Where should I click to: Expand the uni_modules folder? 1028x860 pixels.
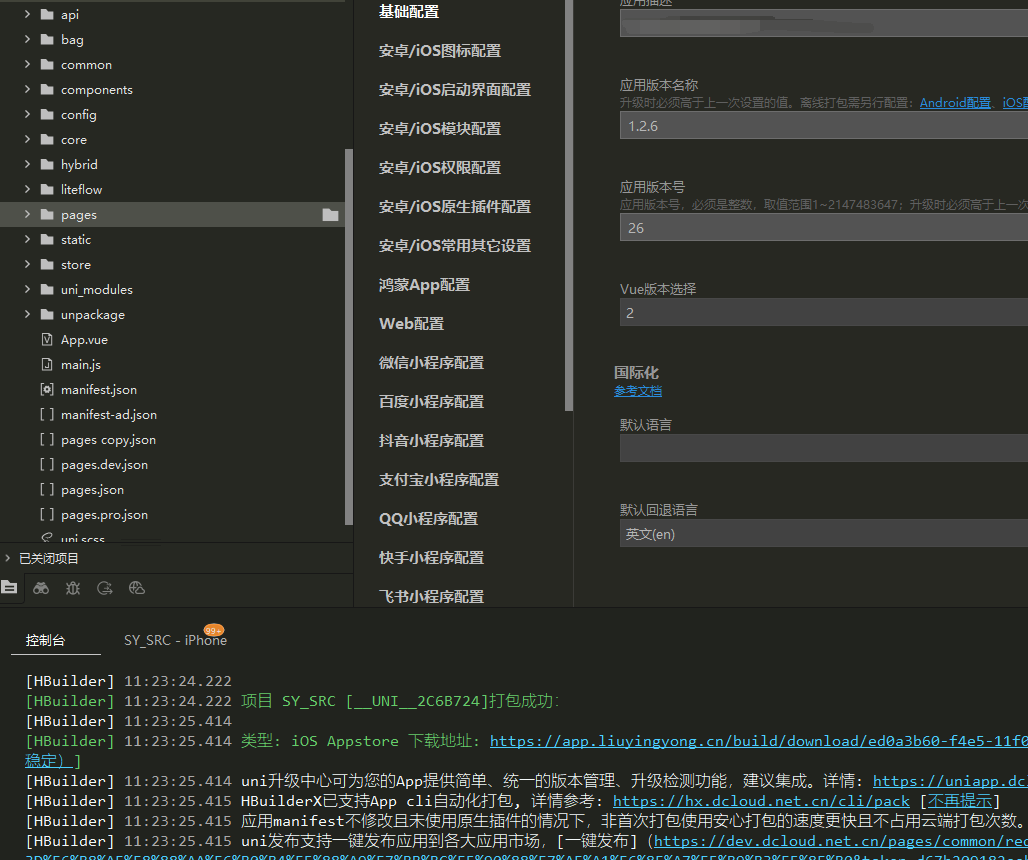pos(27,290)
